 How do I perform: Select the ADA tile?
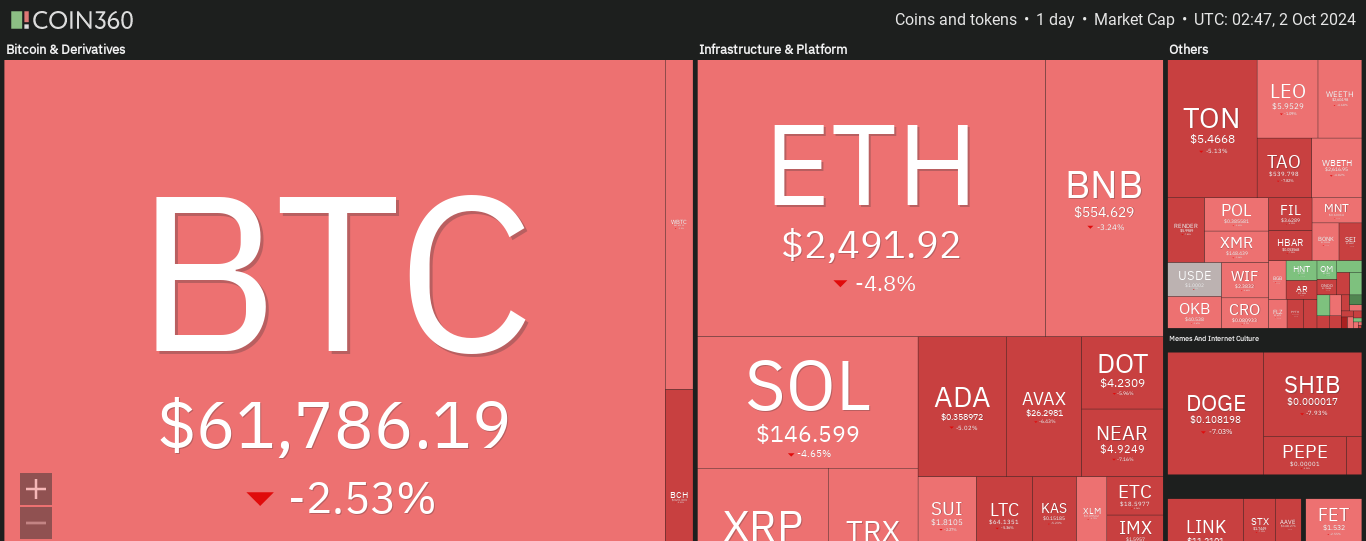pos(962,406)
